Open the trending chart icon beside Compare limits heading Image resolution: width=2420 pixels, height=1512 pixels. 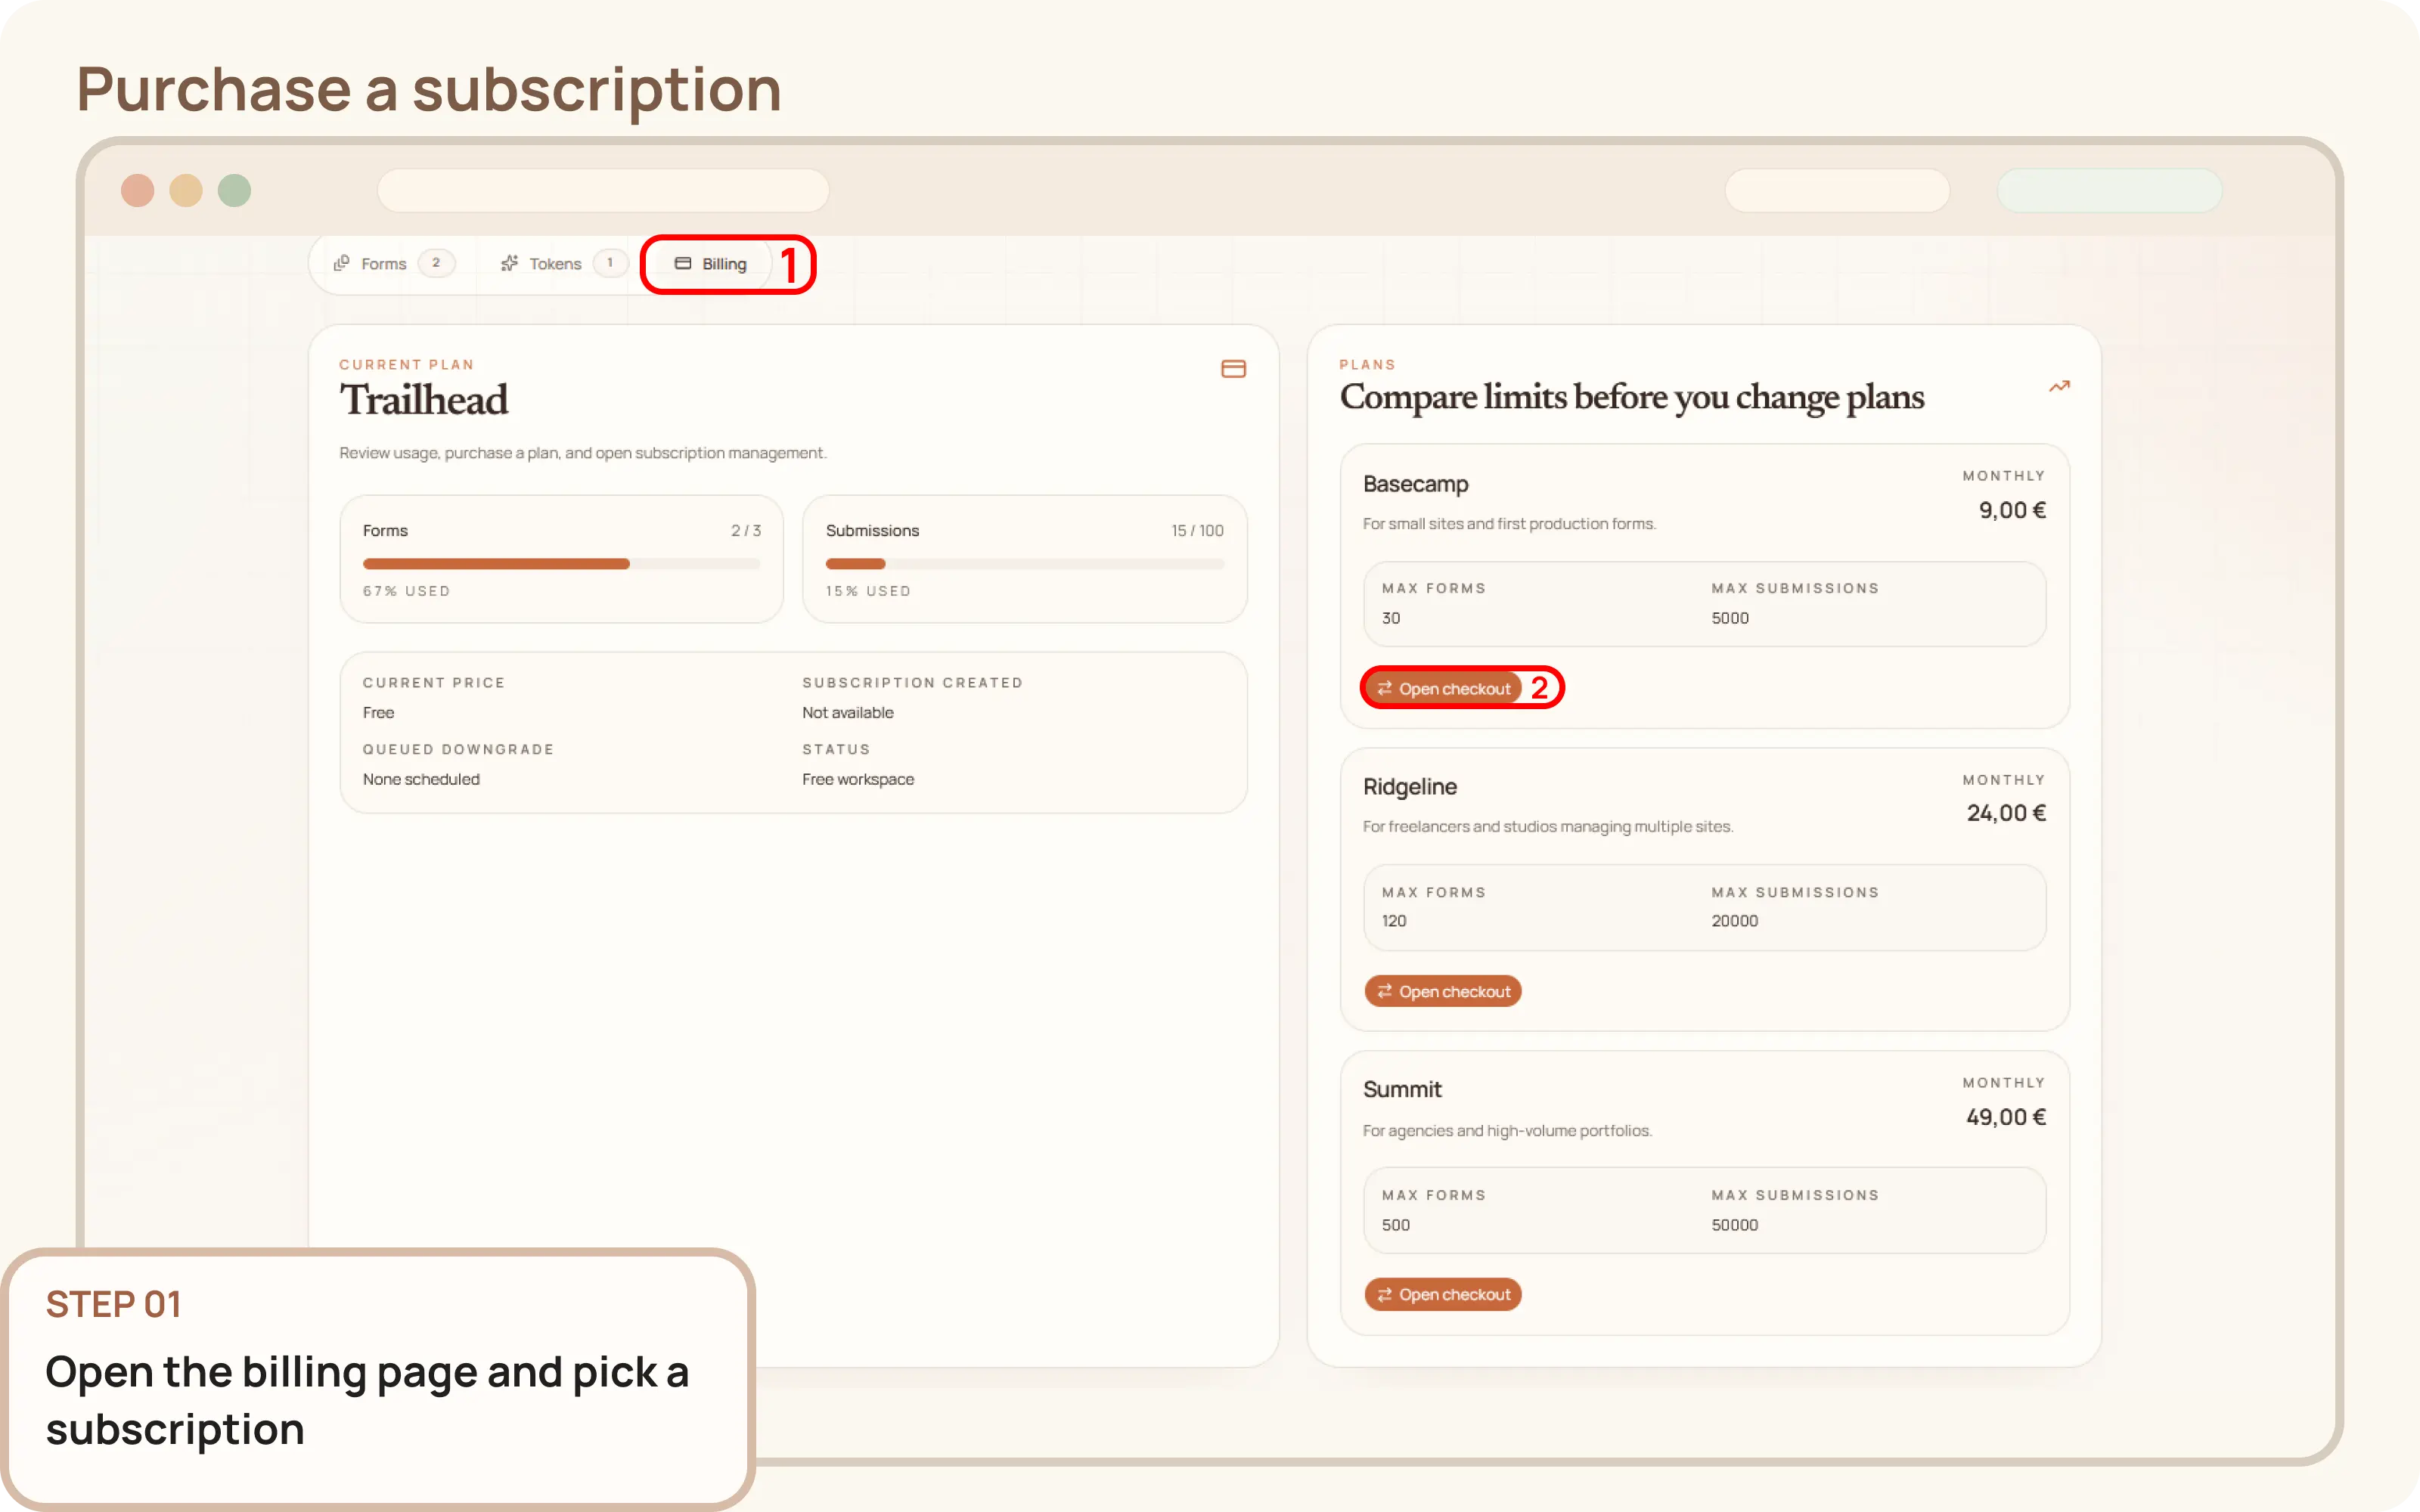pos(2059,387)
